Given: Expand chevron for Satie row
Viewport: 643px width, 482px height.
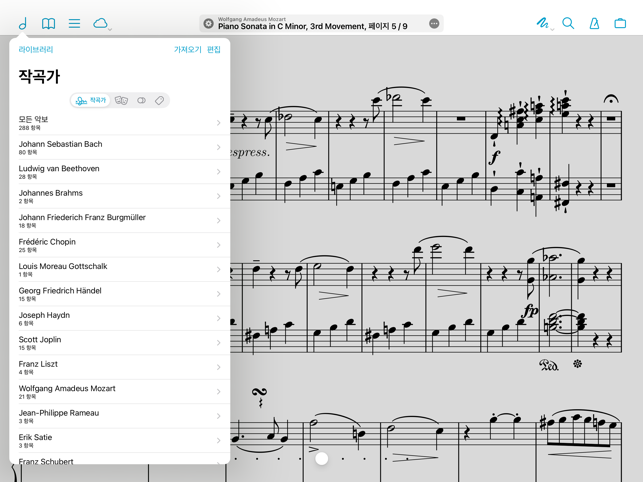Looking at the screenshot, I should (x=219, y=440).
